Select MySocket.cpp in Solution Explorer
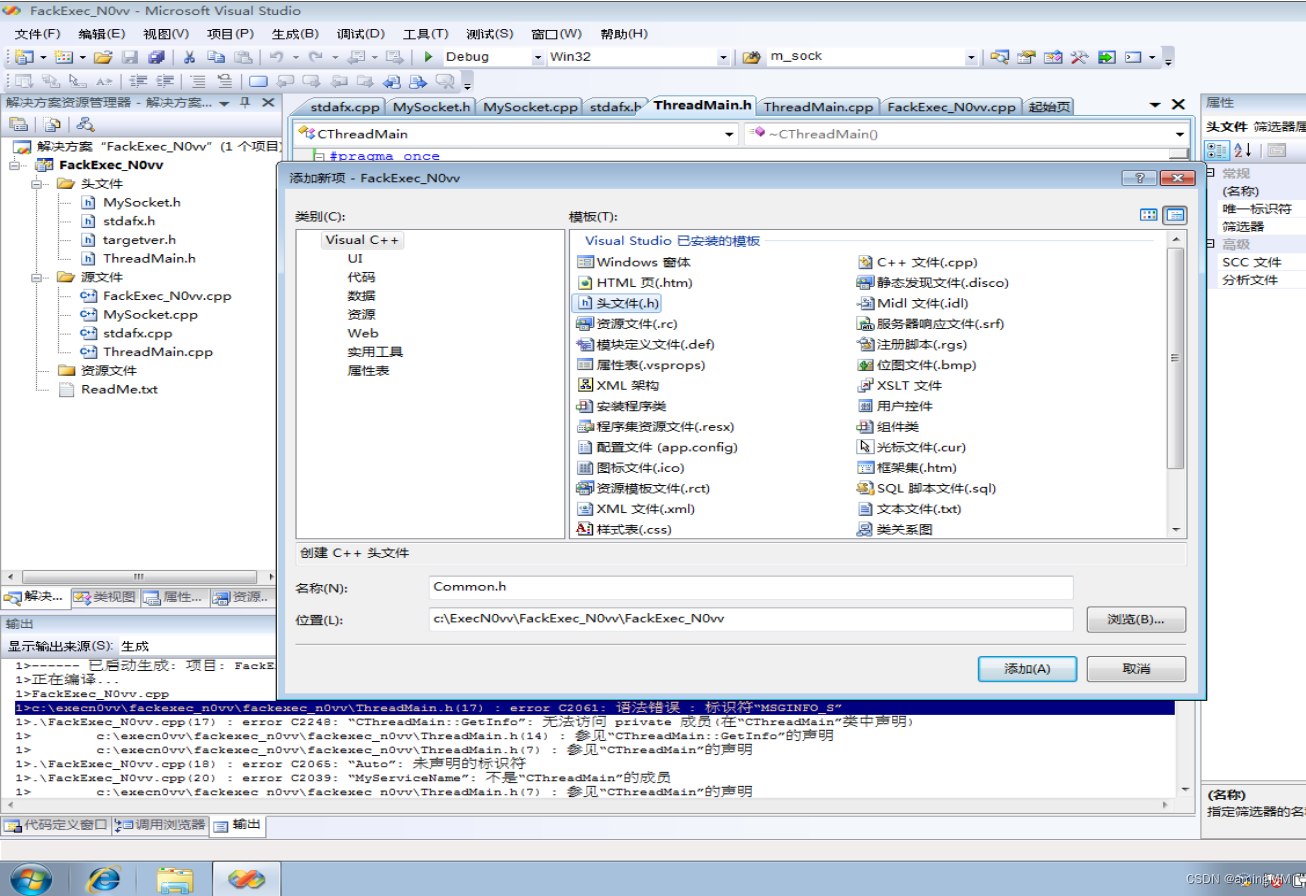Viewport: 1306px width, 896px height. [150, 314]
